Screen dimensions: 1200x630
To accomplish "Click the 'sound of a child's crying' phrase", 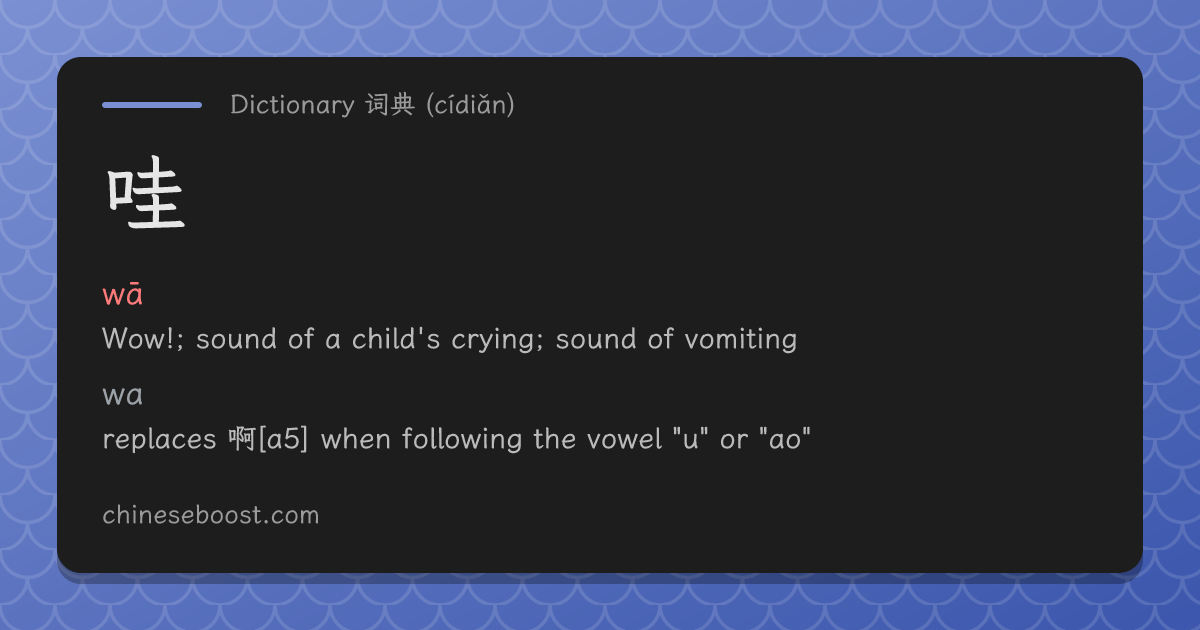I will 370,340.
